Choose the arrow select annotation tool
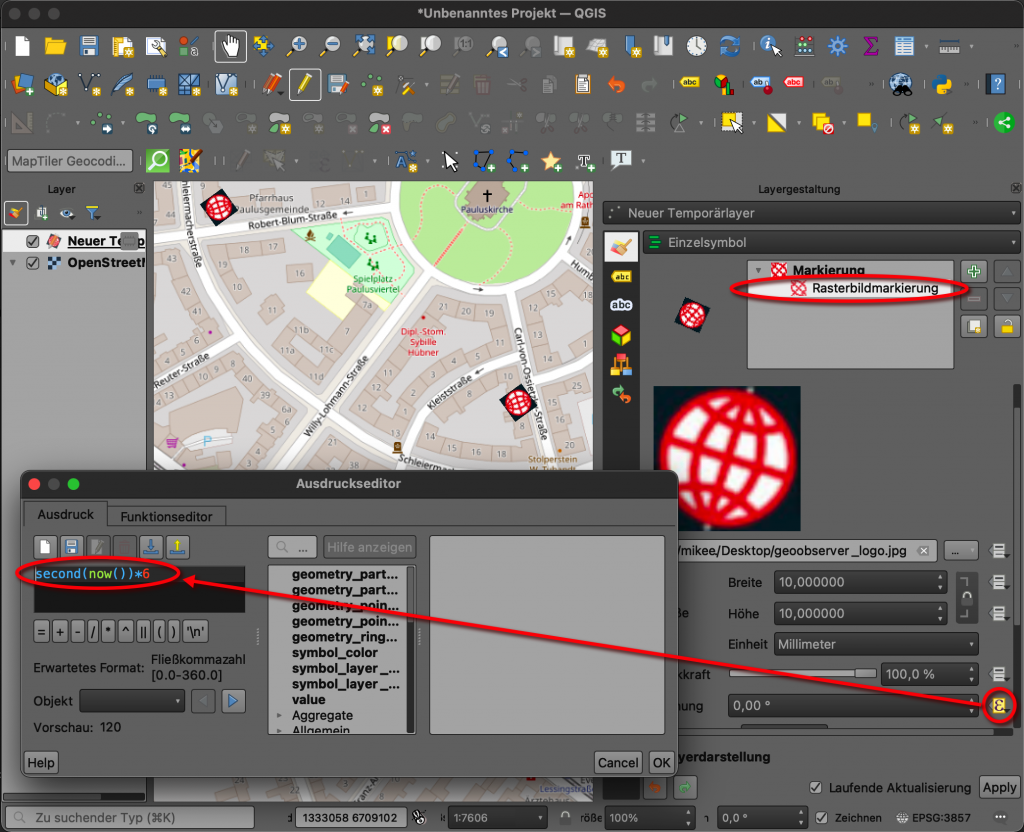The image size is (1024, 832). point(450,161)
